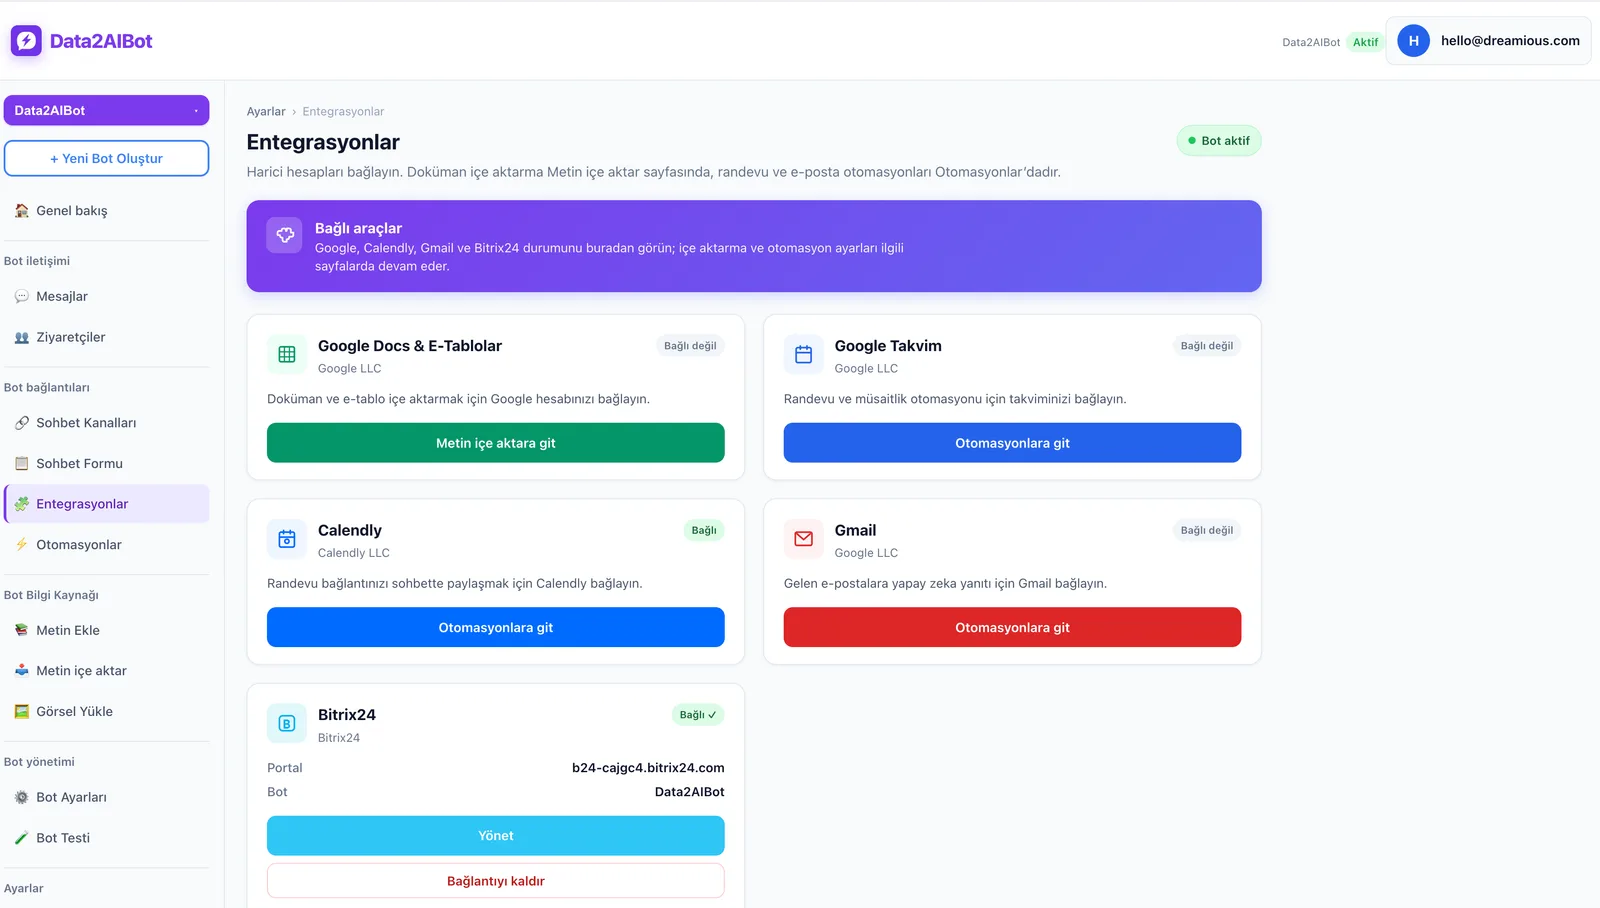Open Bot Ayarları in the sidebar

click(107, 798)
